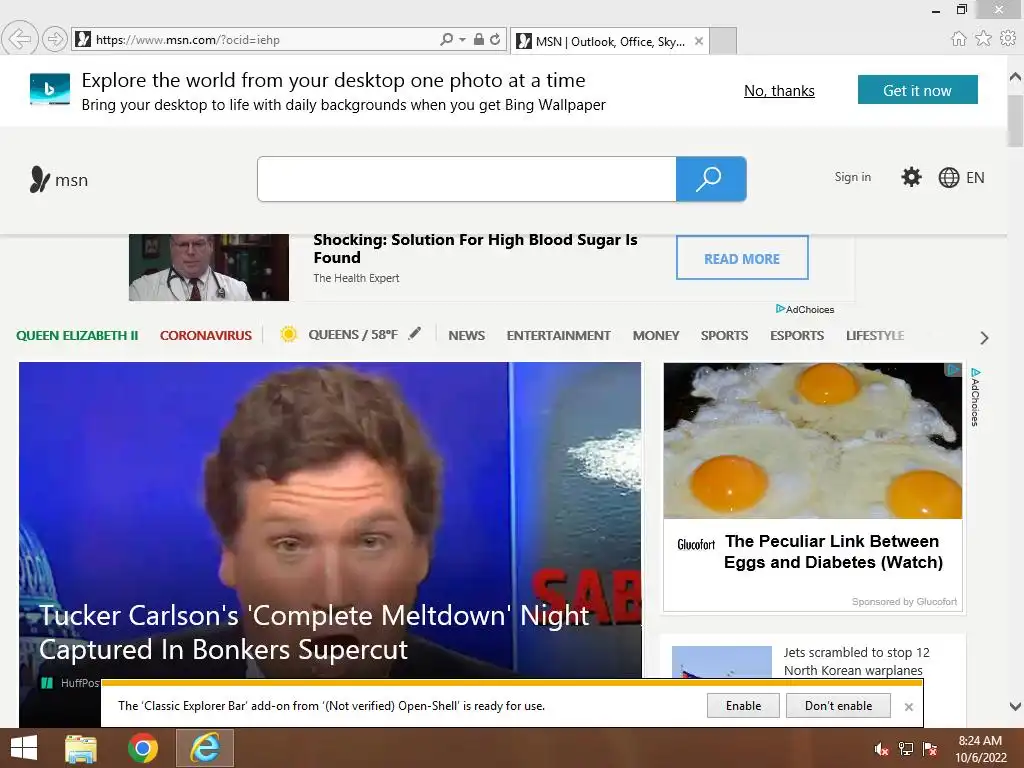
Task: Open the EN language globe selector
Action: (x=961, y=178)
